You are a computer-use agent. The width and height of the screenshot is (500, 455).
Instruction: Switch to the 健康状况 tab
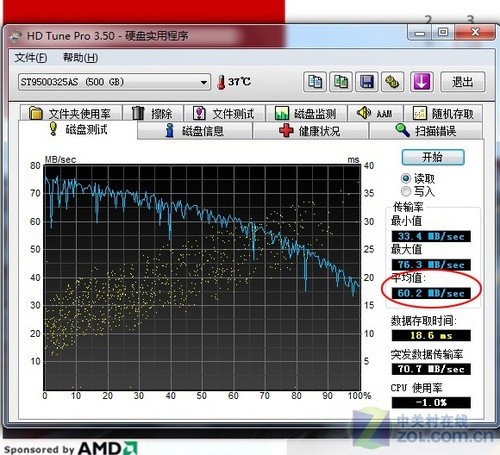click(x=310, y=131)
